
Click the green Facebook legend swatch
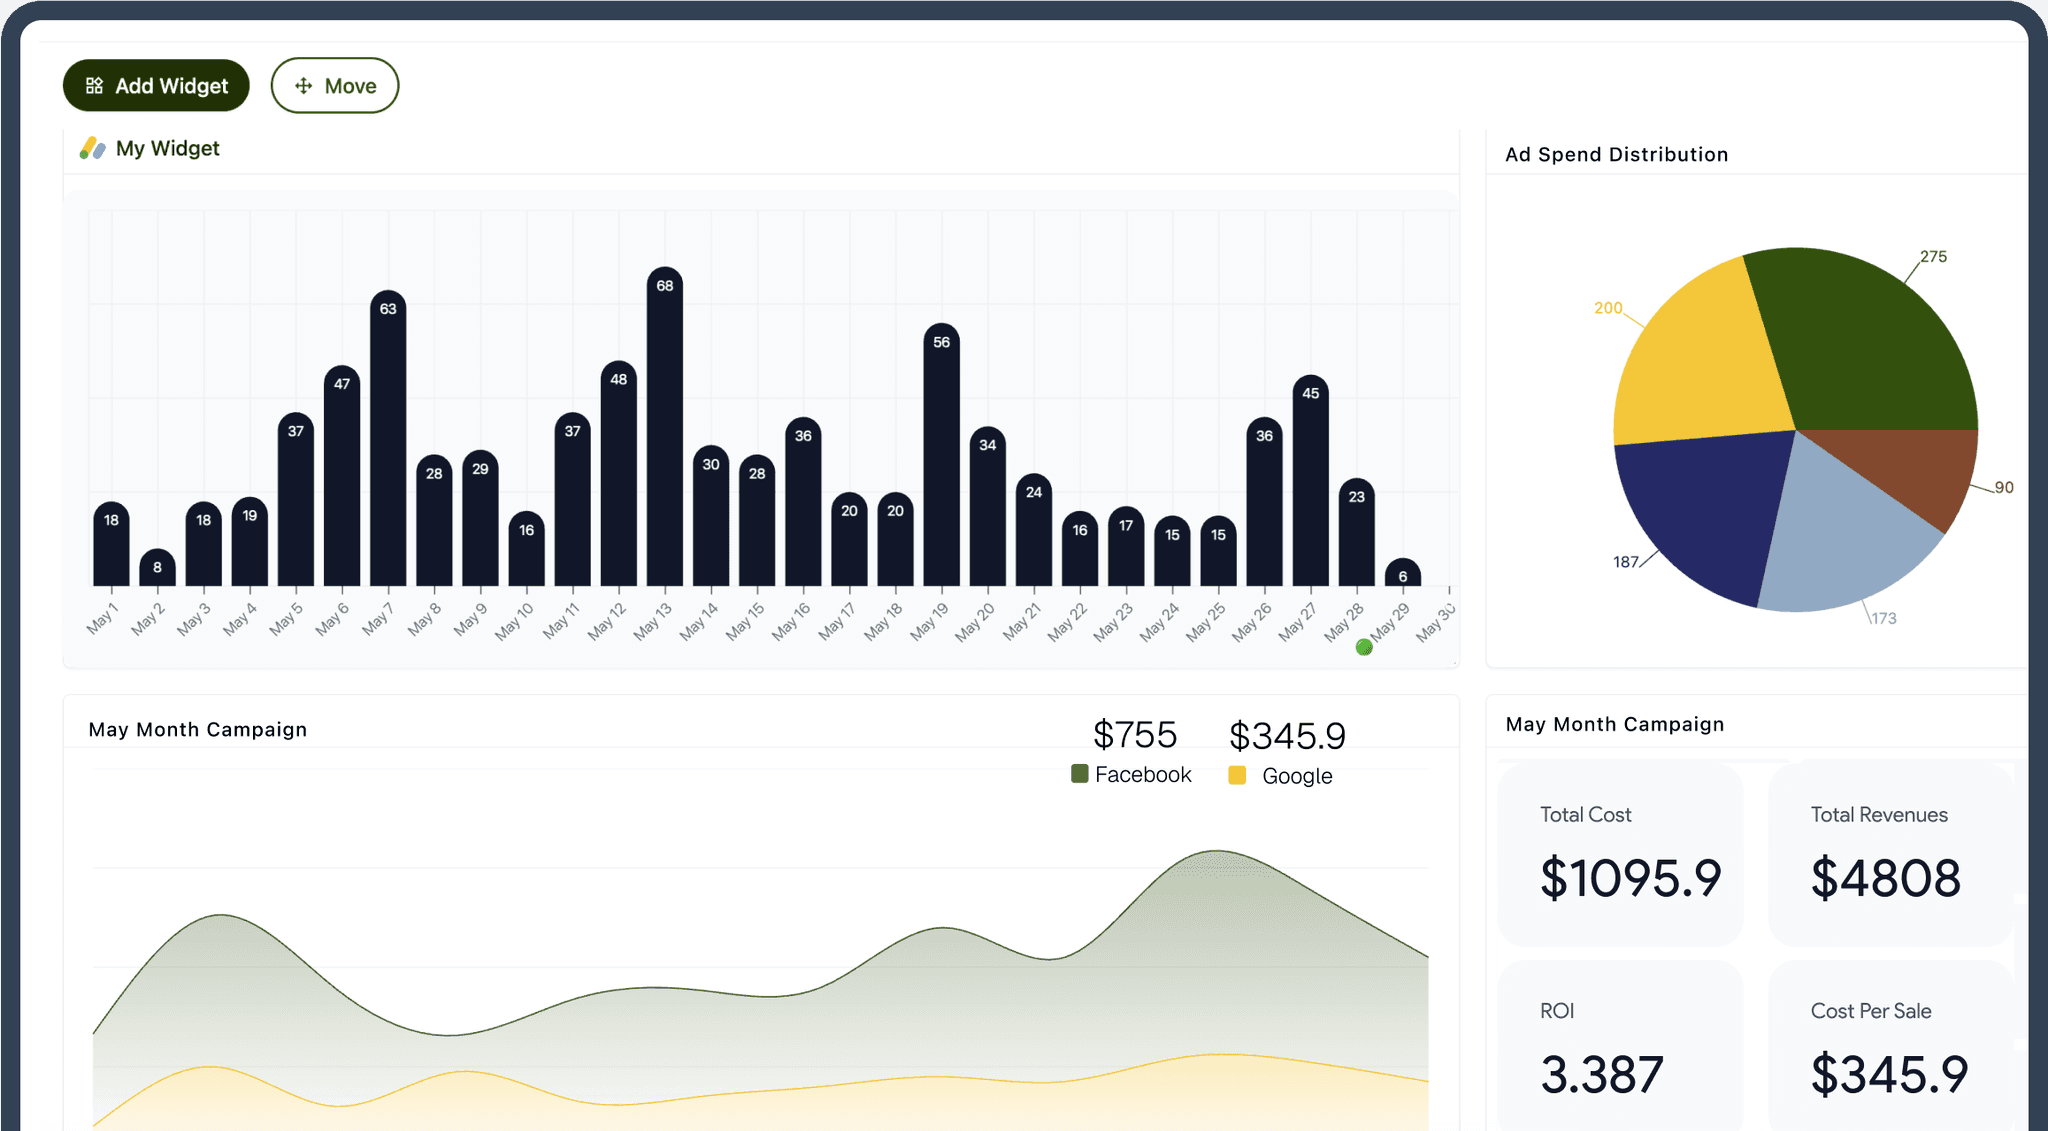coord(1080,773)
